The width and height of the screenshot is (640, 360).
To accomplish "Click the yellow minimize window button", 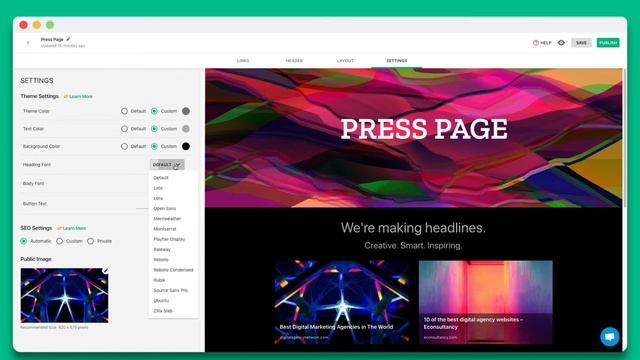I will 37,25.
